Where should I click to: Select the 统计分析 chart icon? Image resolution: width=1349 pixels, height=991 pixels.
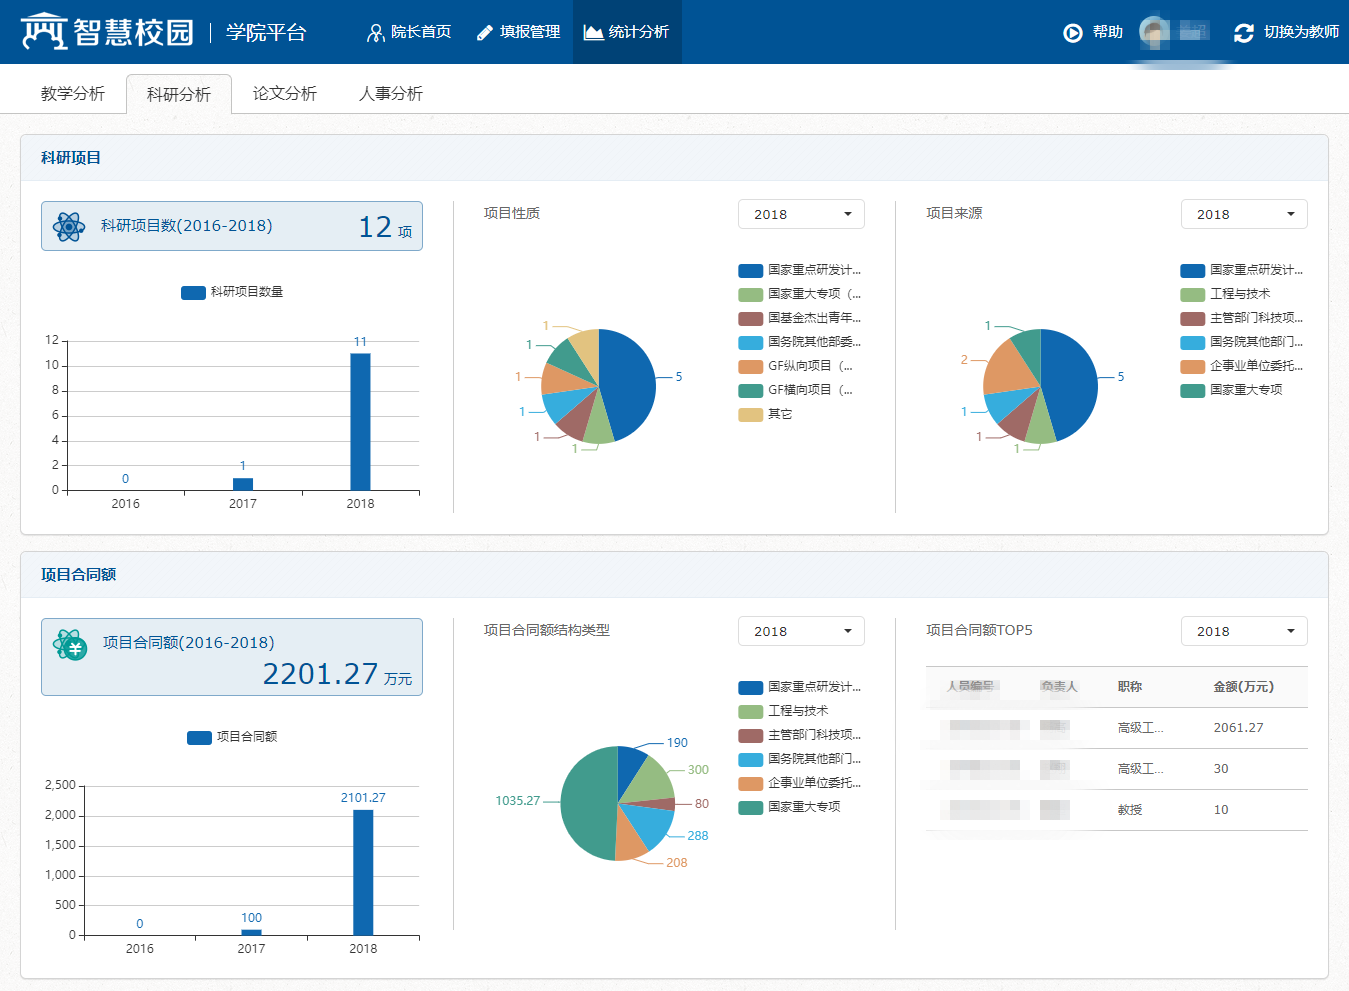pyautogui.click(x=593, y=33)
